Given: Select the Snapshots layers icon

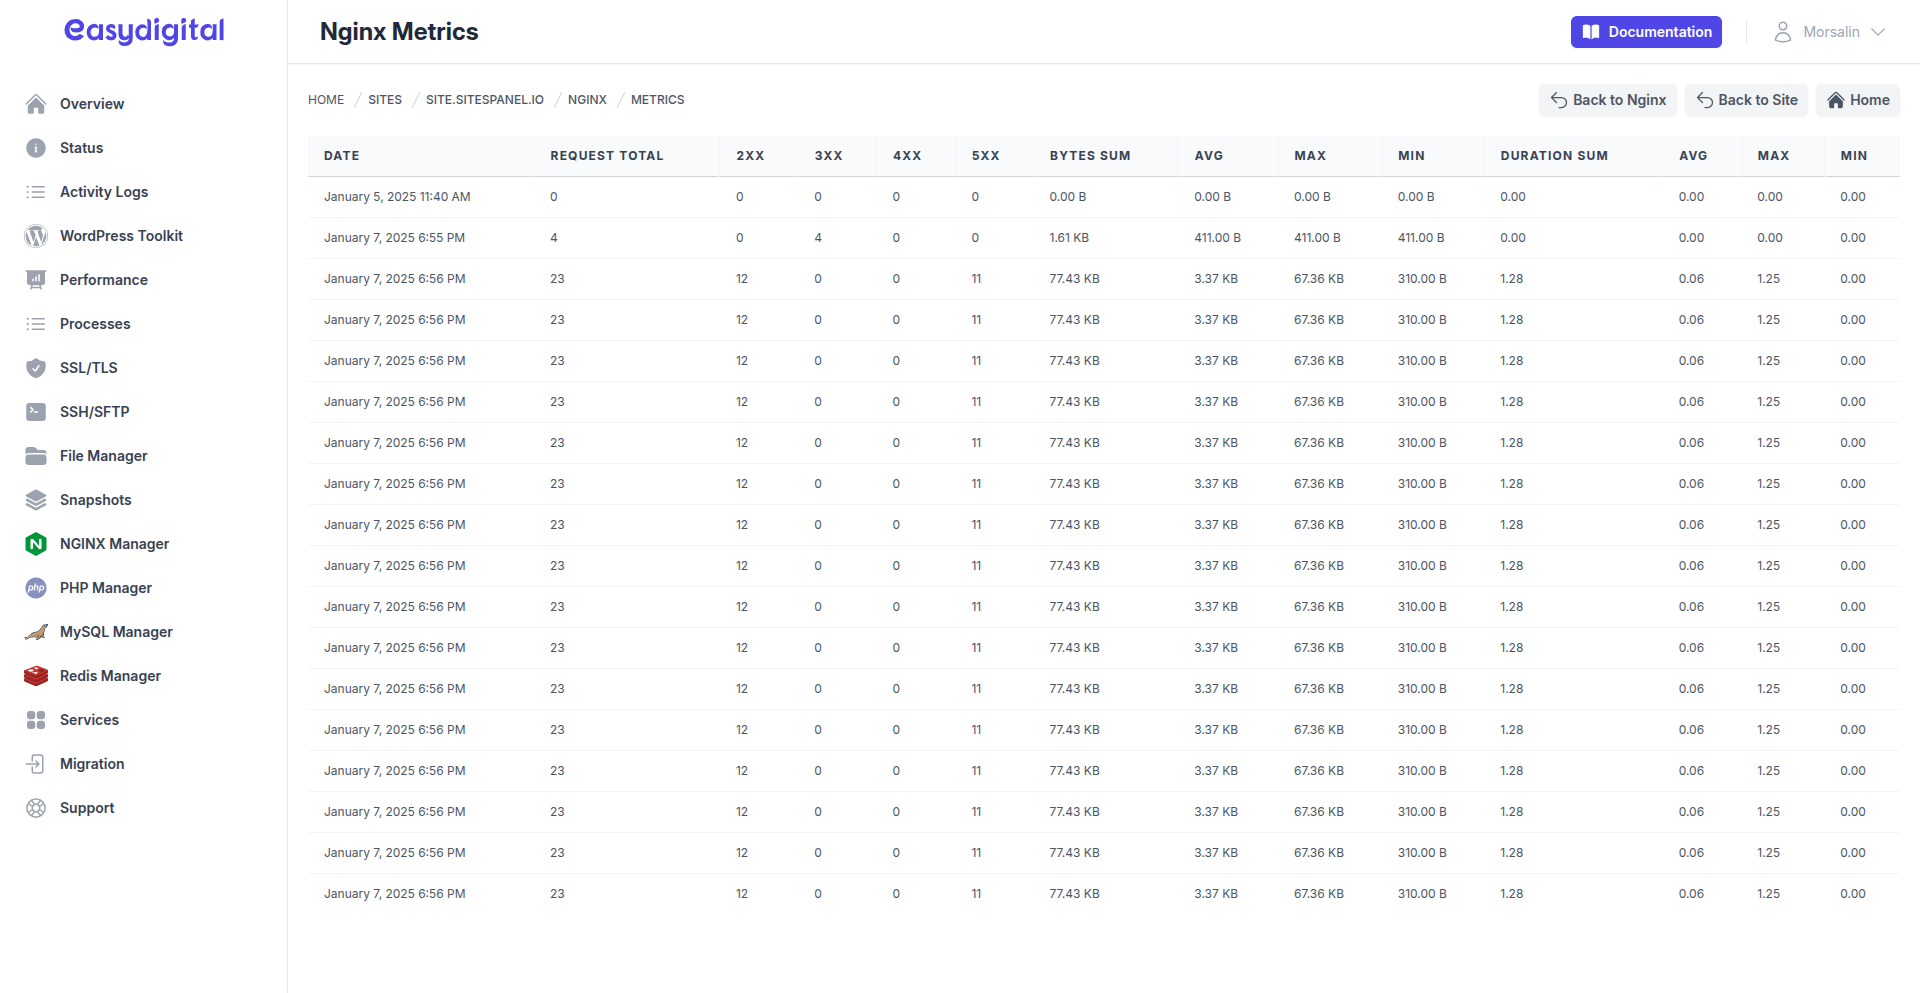Looking at the screenshot, I should [x=36, y=500].
